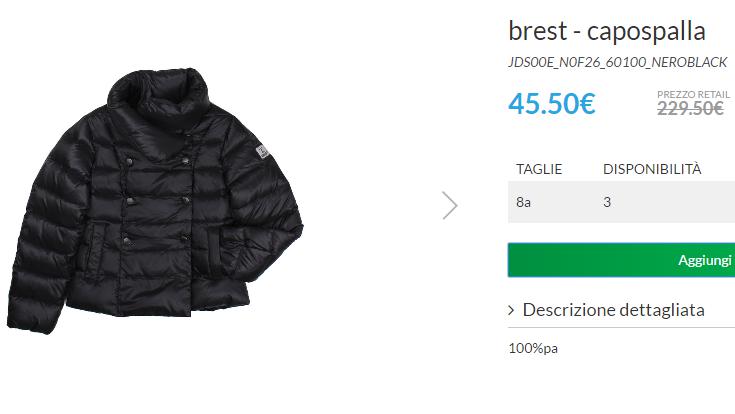Image resolution: width=735 pixels, height=414 pixels.
Task: Click the PREZZO RETAIL label
Action: click(x=694, y=94)
